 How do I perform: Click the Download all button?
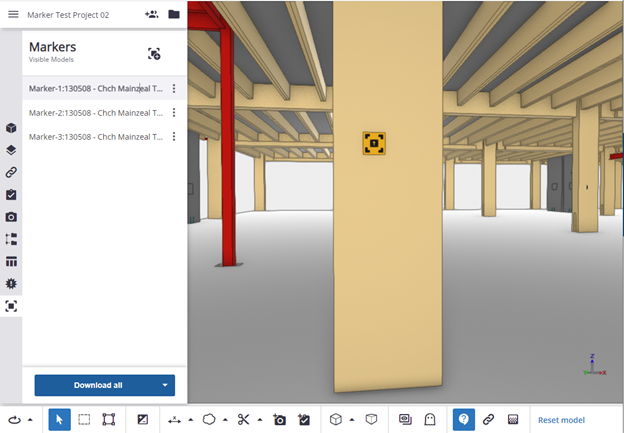[97, 385]
